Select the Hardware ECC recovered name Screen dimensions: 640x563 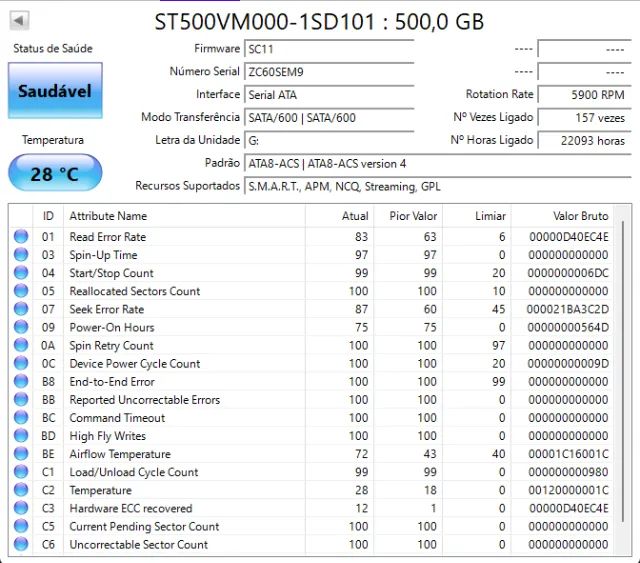pos(131,508)
